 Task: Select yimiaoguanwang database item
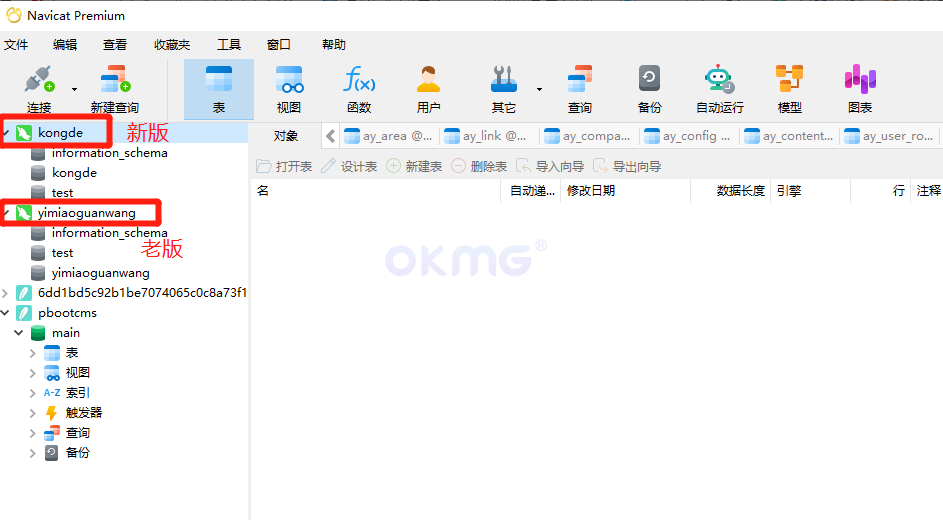(x=100, y=273)
